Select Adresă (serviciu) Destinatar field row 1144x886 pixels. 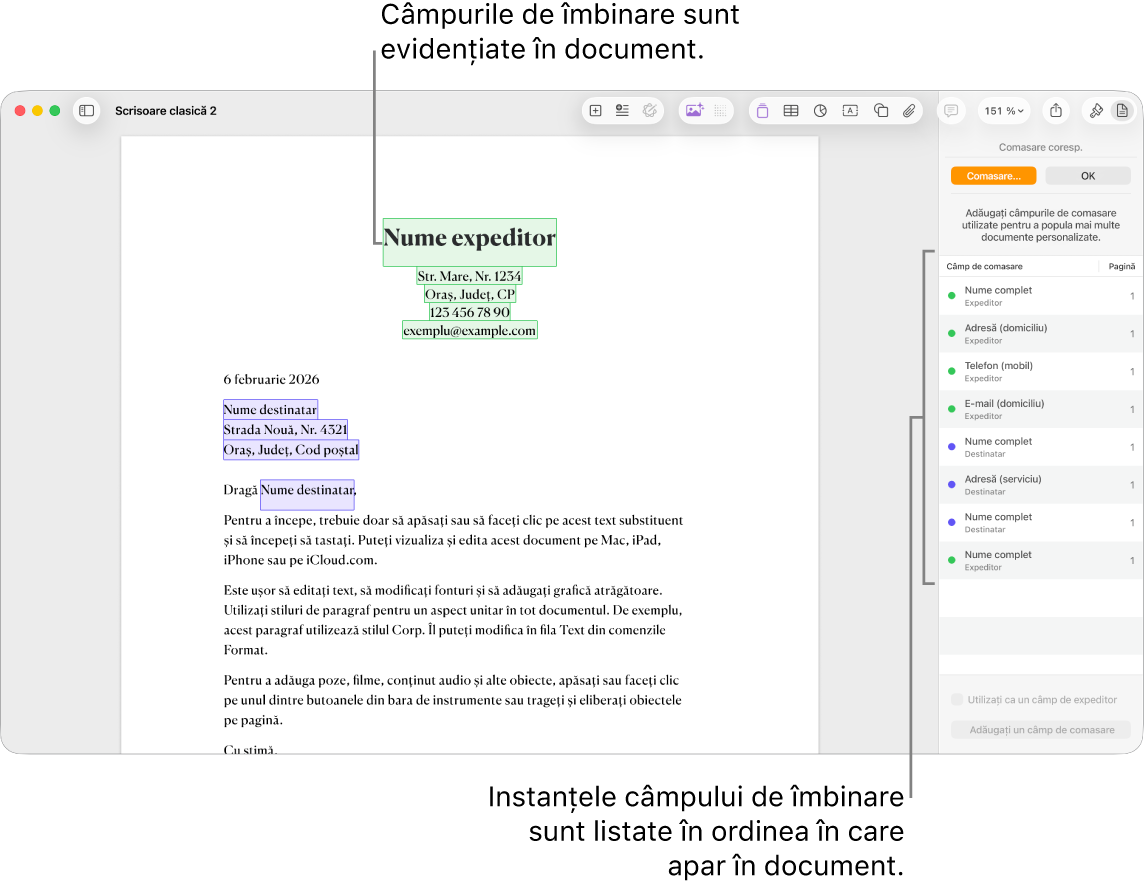[1040, 485]
